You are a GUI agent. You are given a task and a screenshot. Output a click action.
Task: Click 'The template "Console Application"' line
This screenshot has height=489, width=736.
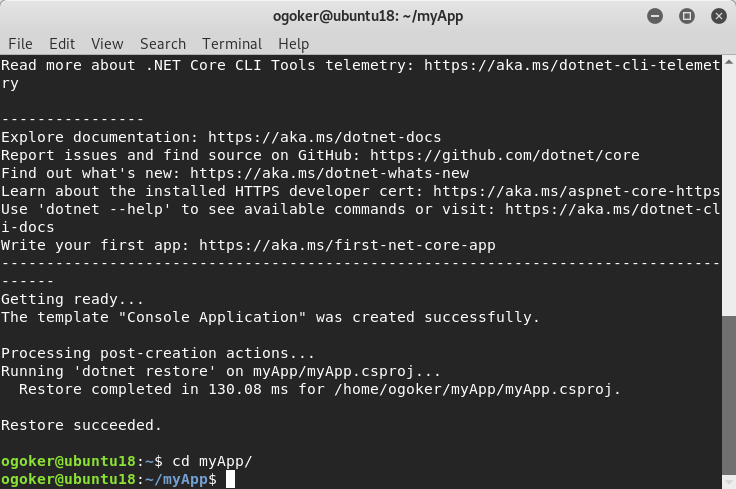270,317
